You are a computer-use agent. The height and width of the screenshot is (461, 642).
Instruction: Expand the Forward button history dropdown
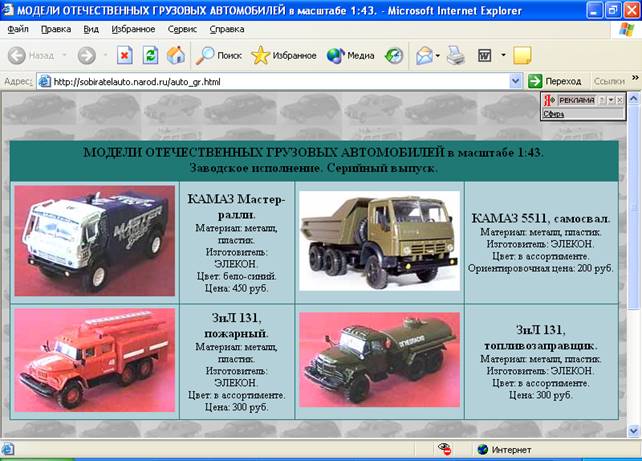tap(105, 55)
